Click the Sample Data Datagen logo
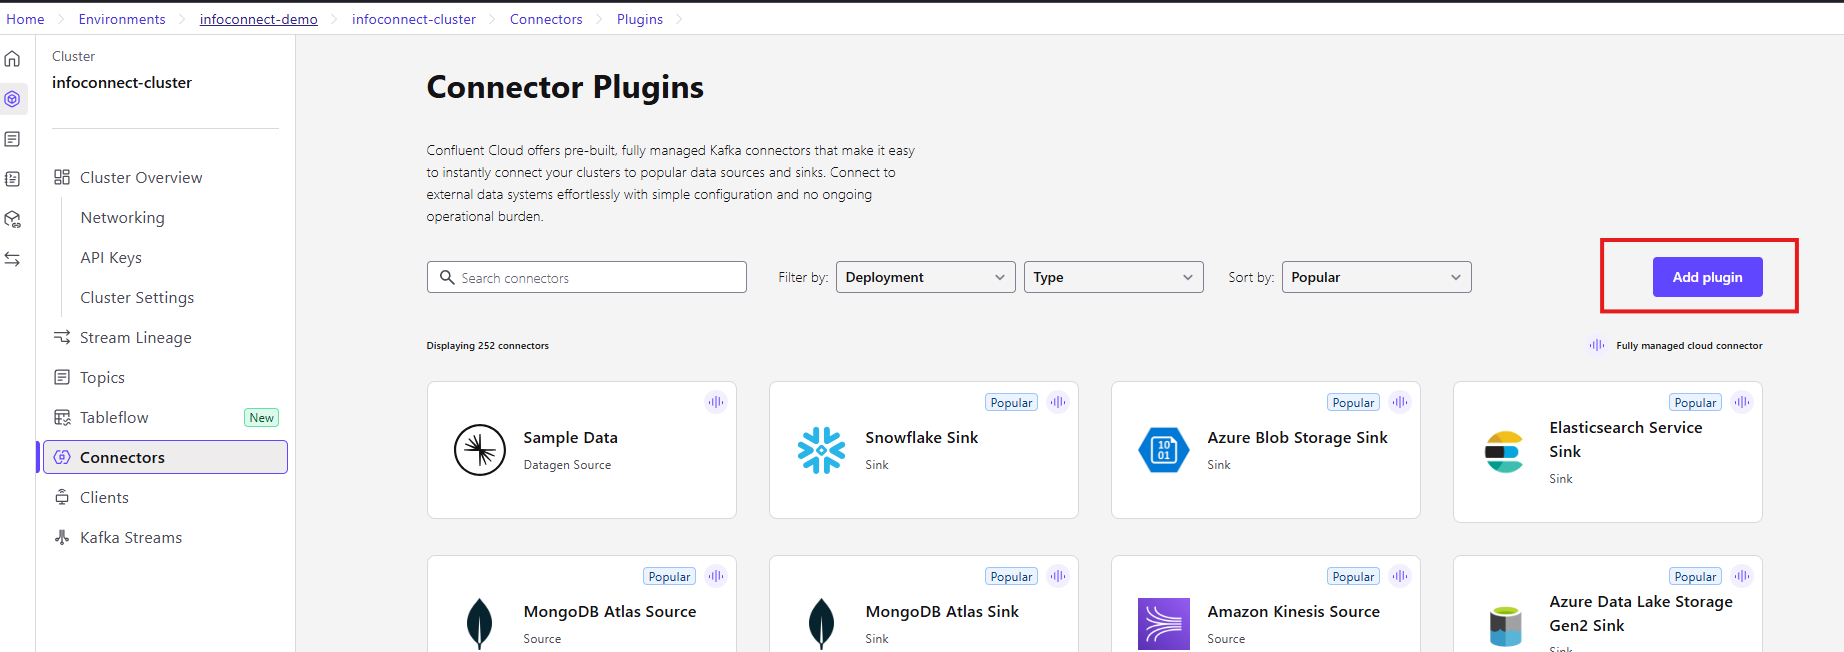The height and width of the screenshot is (652, 1844). (x=480, y=450)
